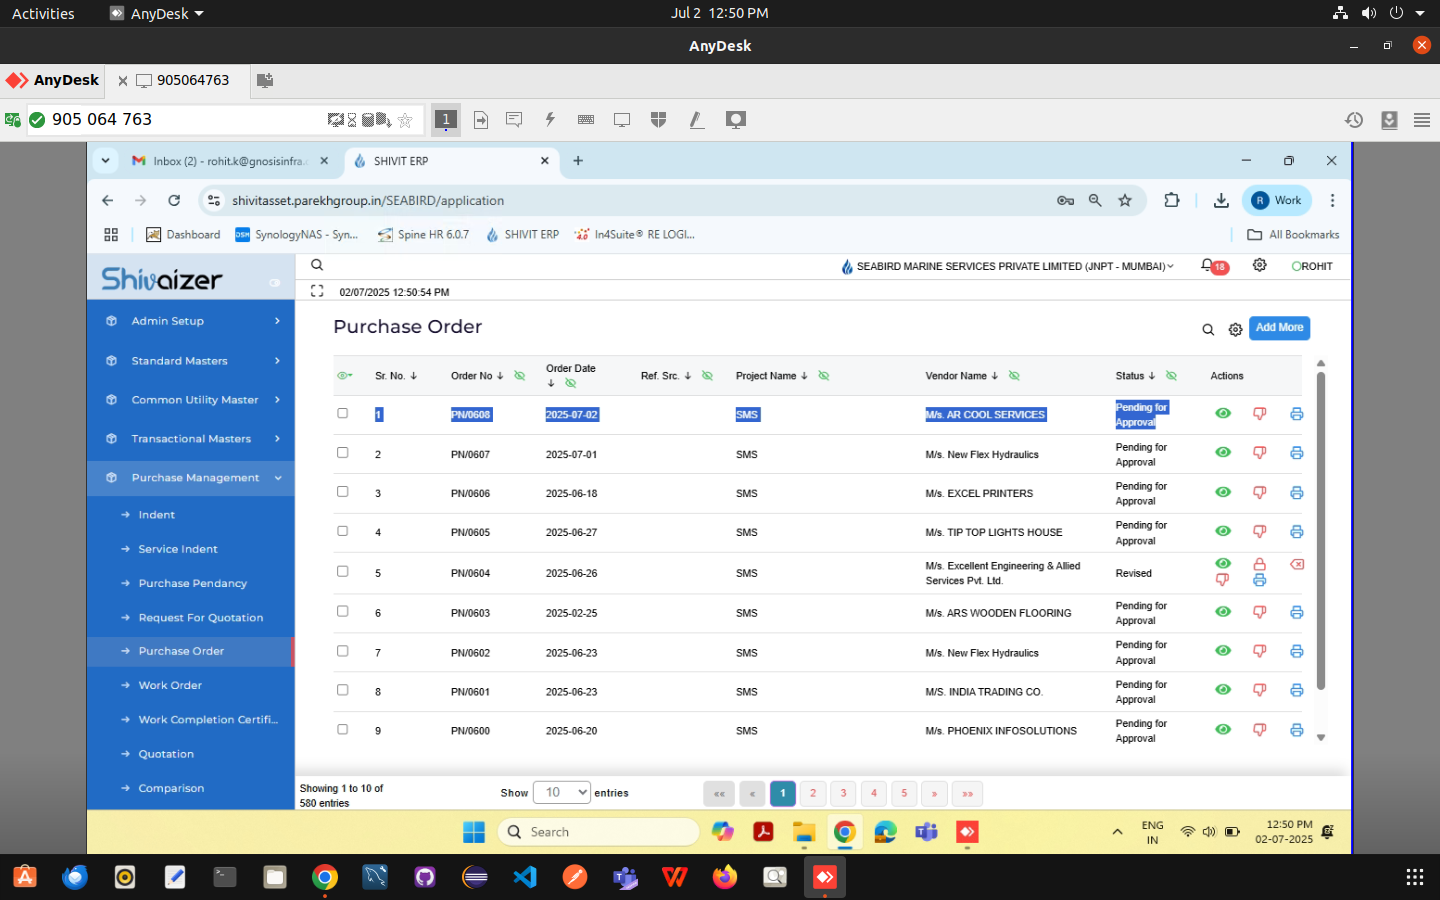
Task: Print purchase order PN/0605
Action: (x=1296, y=532)
